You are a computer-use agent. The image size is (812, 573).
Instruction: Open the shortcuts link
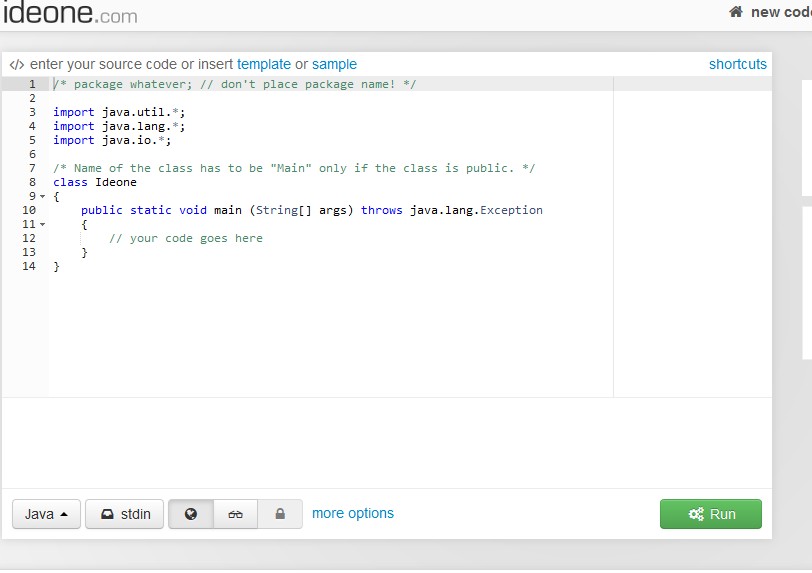point(737,64)
